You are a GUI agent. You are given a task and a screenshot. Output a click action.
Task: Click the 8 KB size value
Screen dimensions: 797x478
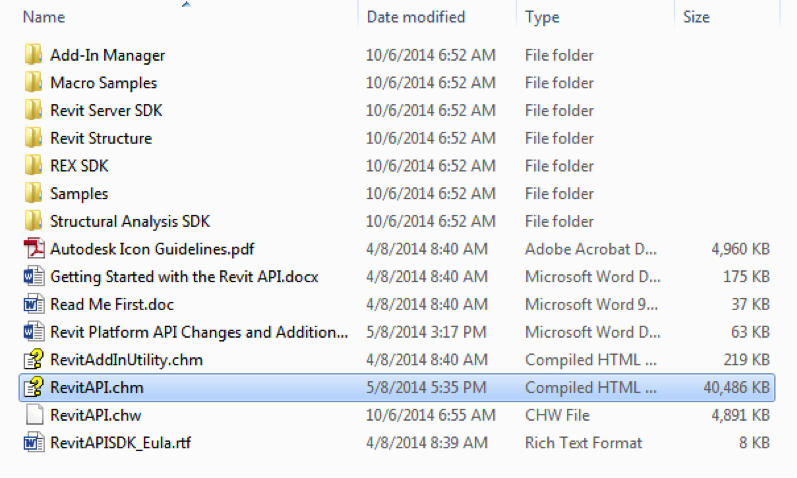click(x=754, y=443)
